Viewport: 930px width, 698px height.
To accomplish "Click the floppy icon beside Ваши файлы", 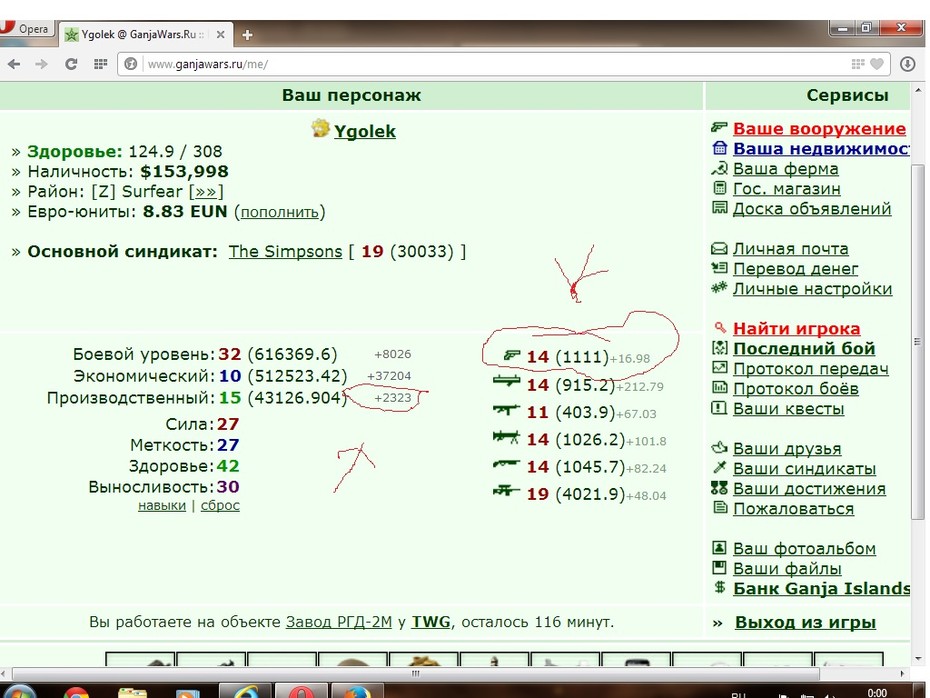I will click(x=719, y=568).
